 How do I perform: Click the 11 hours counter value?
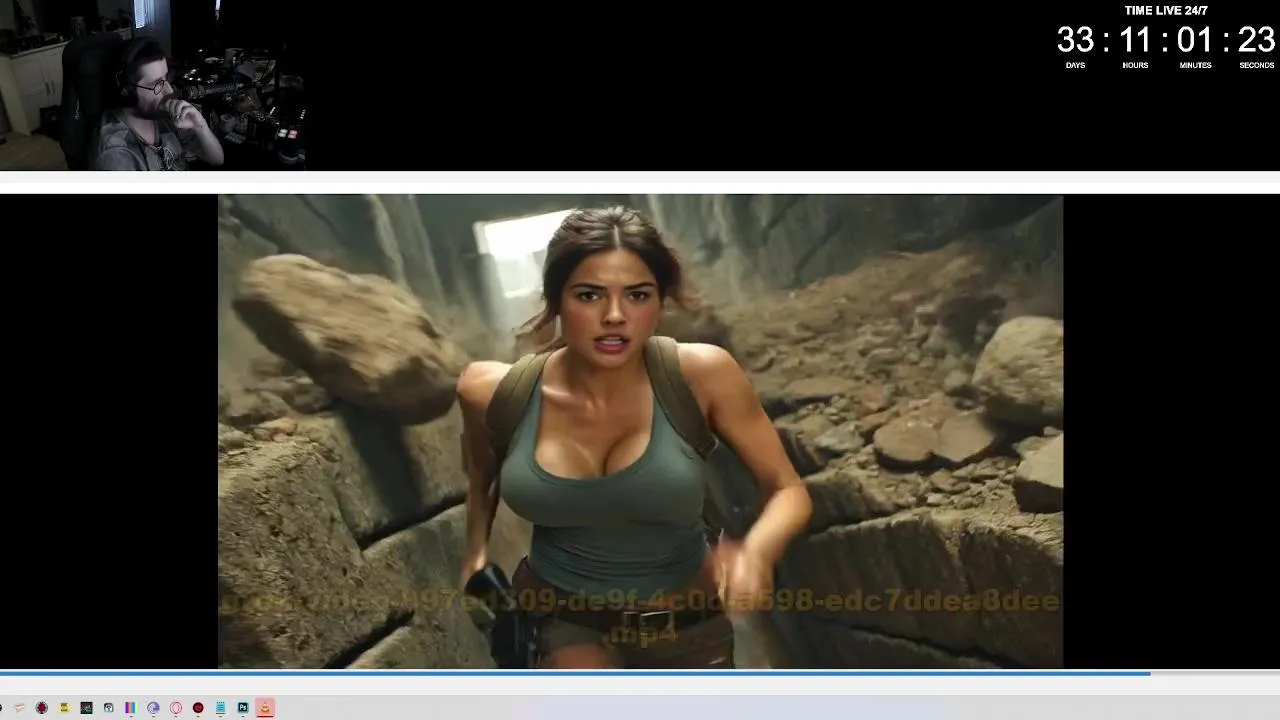[1135, 40]
